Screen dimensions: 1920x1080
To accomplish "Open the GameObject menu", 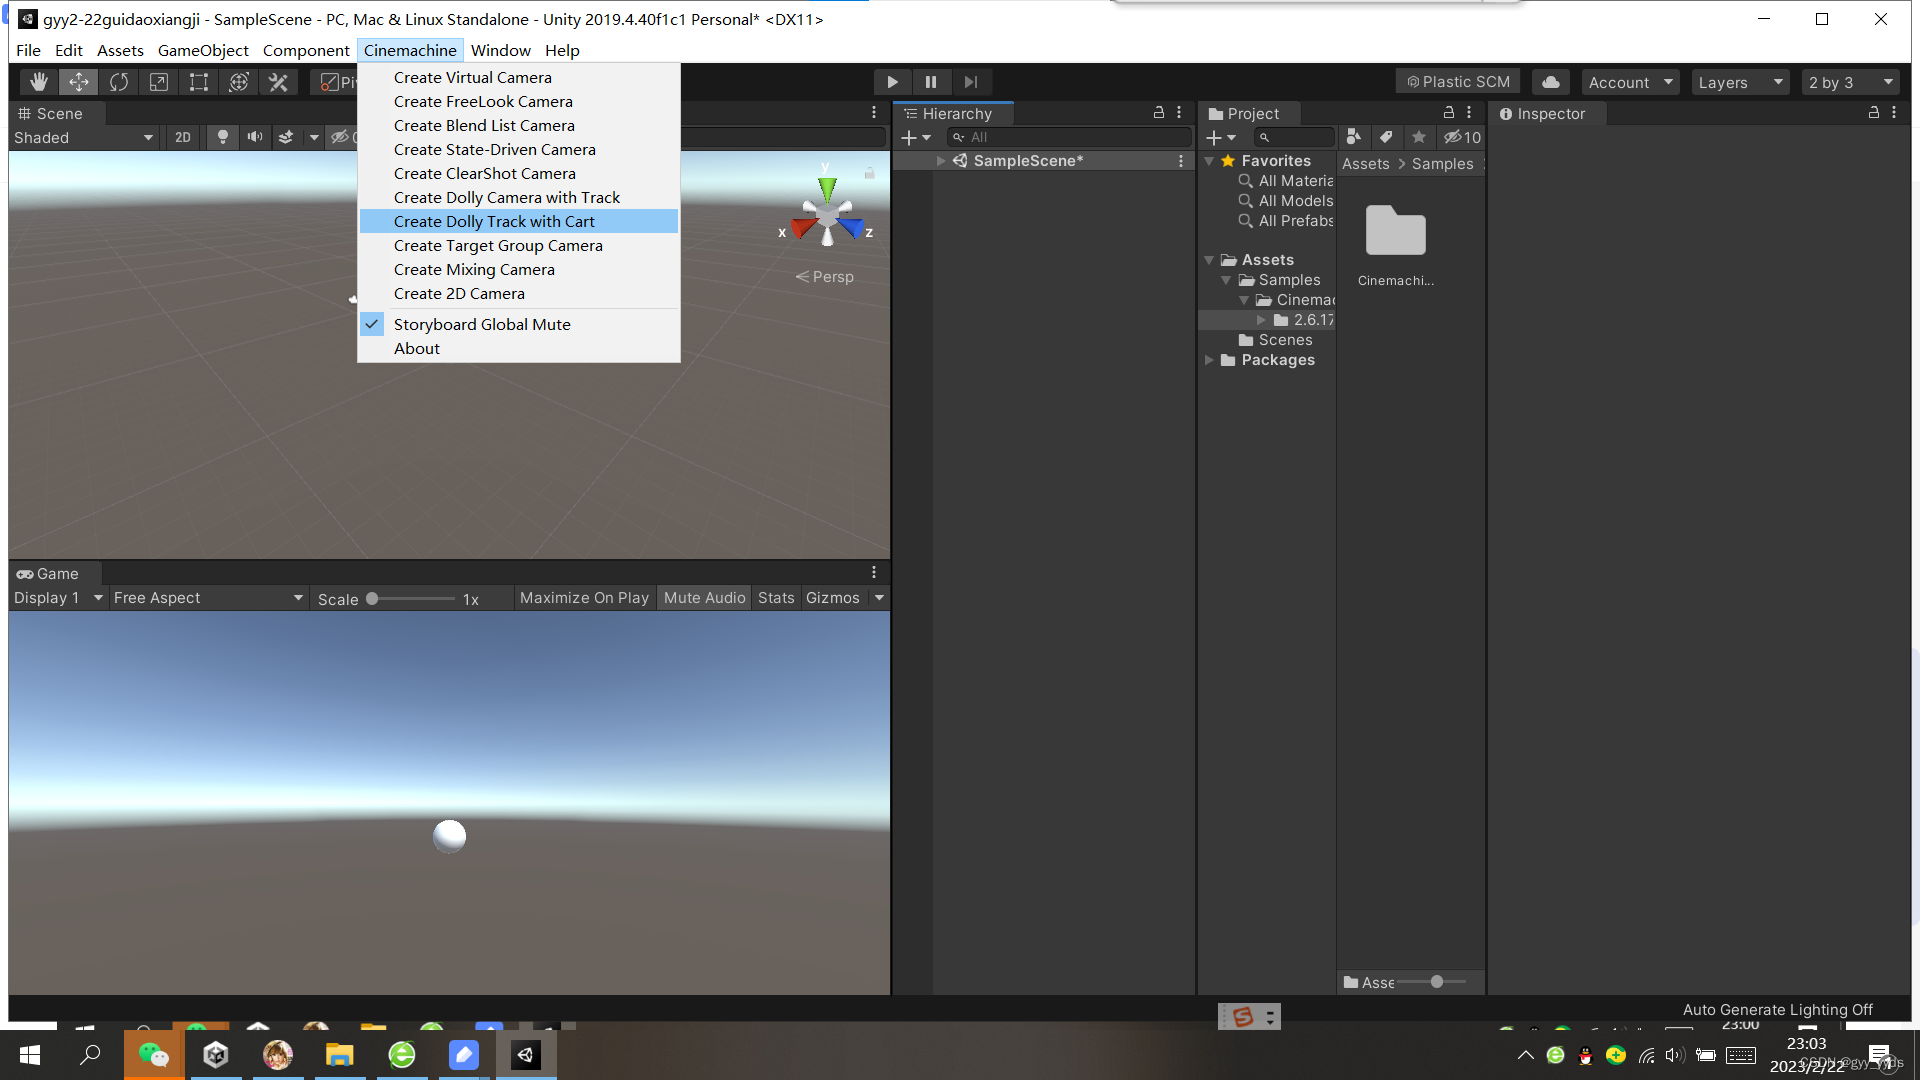I will (x=203, y=50).
